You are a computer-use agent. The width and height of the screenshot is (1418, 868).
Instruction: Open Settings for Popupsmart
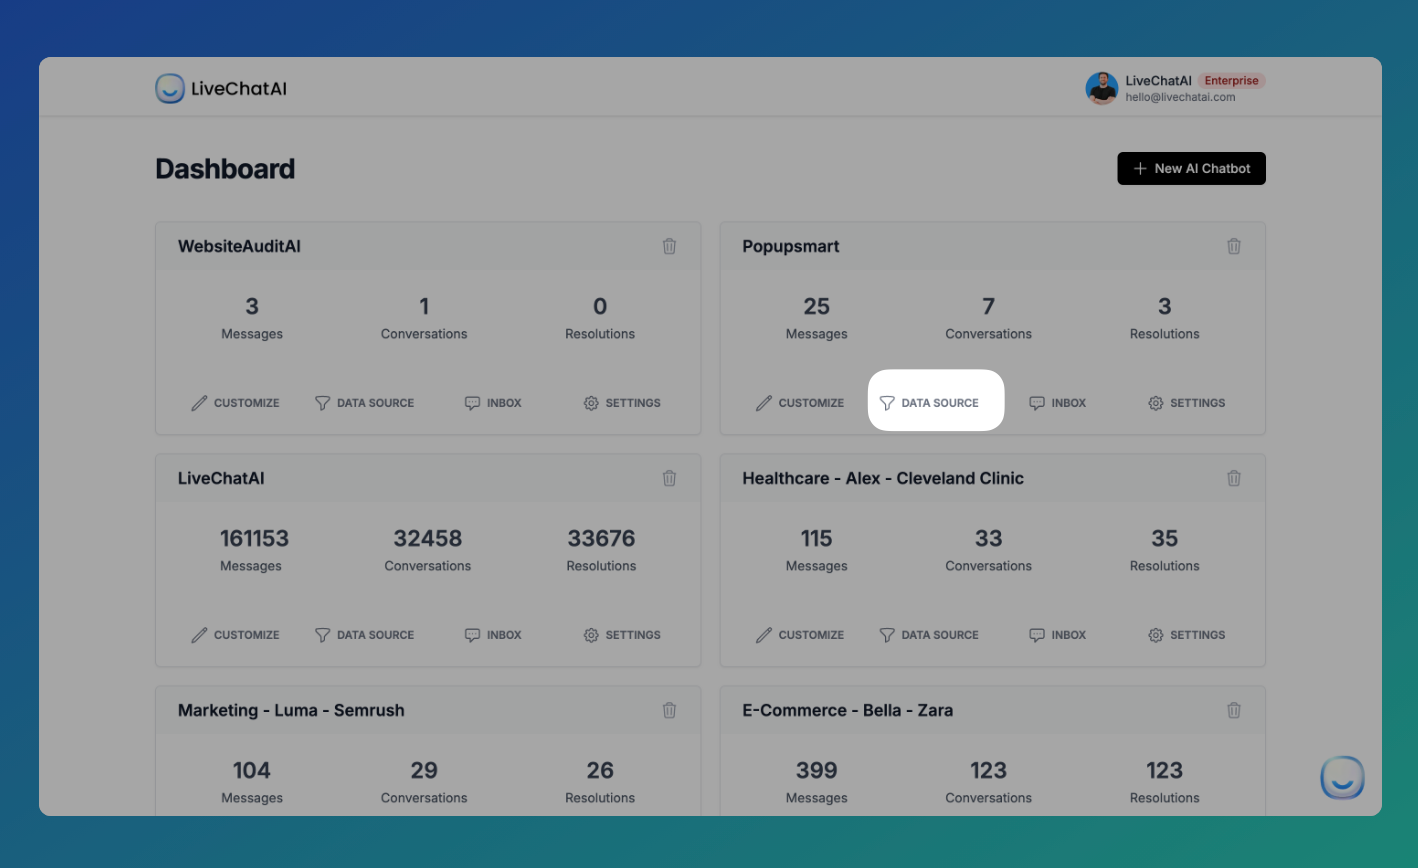pyautogui.click(x=1187, y=403)
